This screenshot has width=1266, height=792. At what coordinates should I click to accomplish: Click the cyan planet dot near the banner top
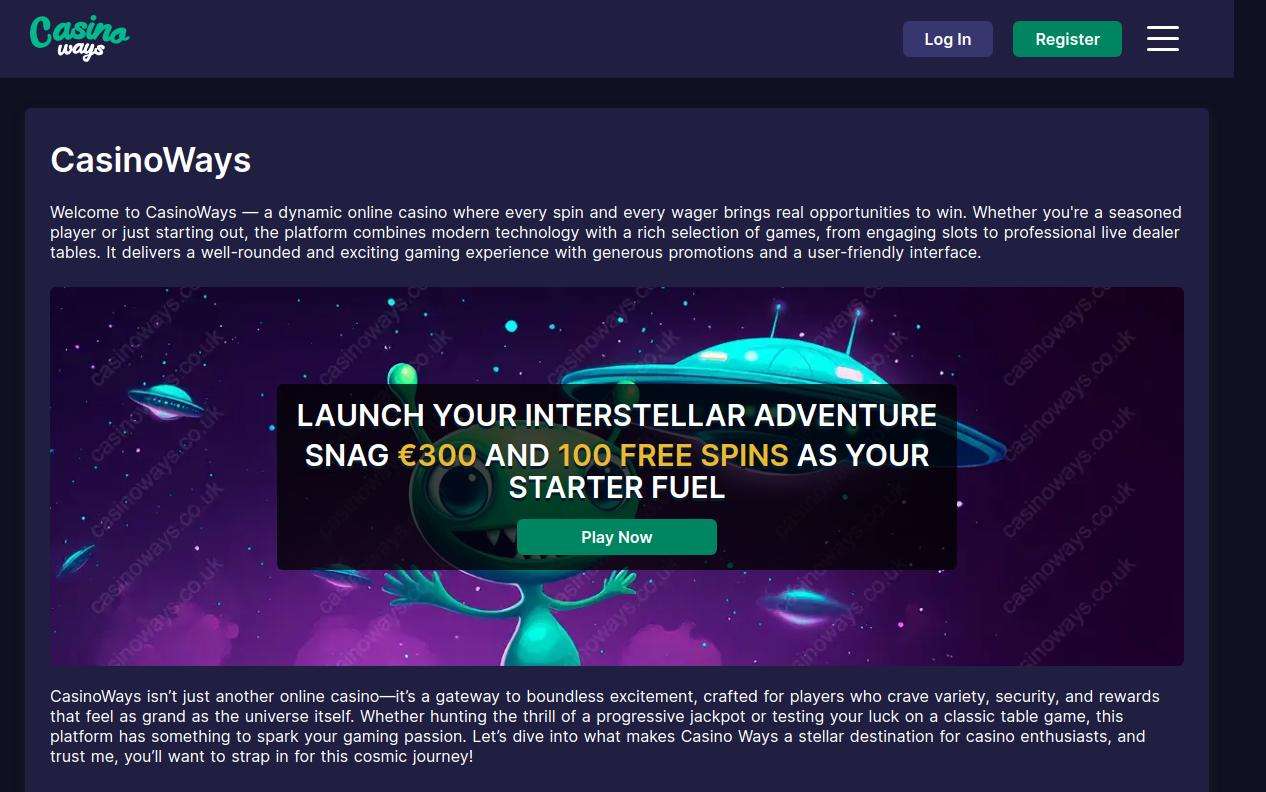(x=511, y=326)
